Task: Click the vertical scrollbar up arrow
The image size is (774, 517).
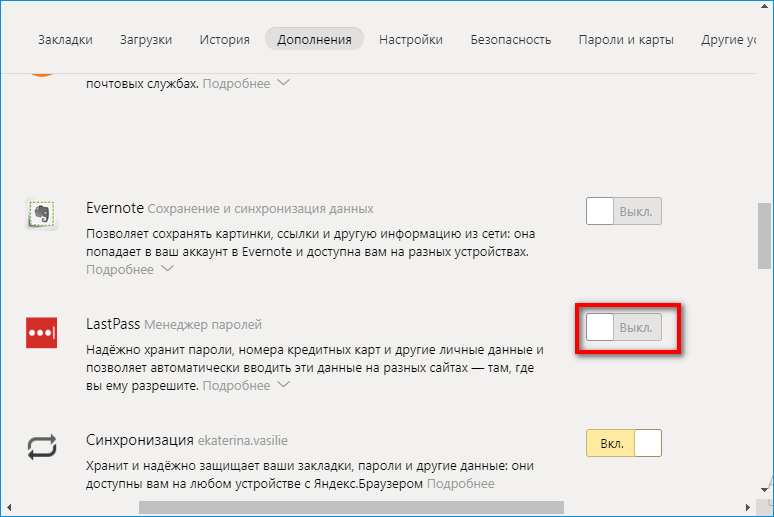Action: click(x=765, y=4)
